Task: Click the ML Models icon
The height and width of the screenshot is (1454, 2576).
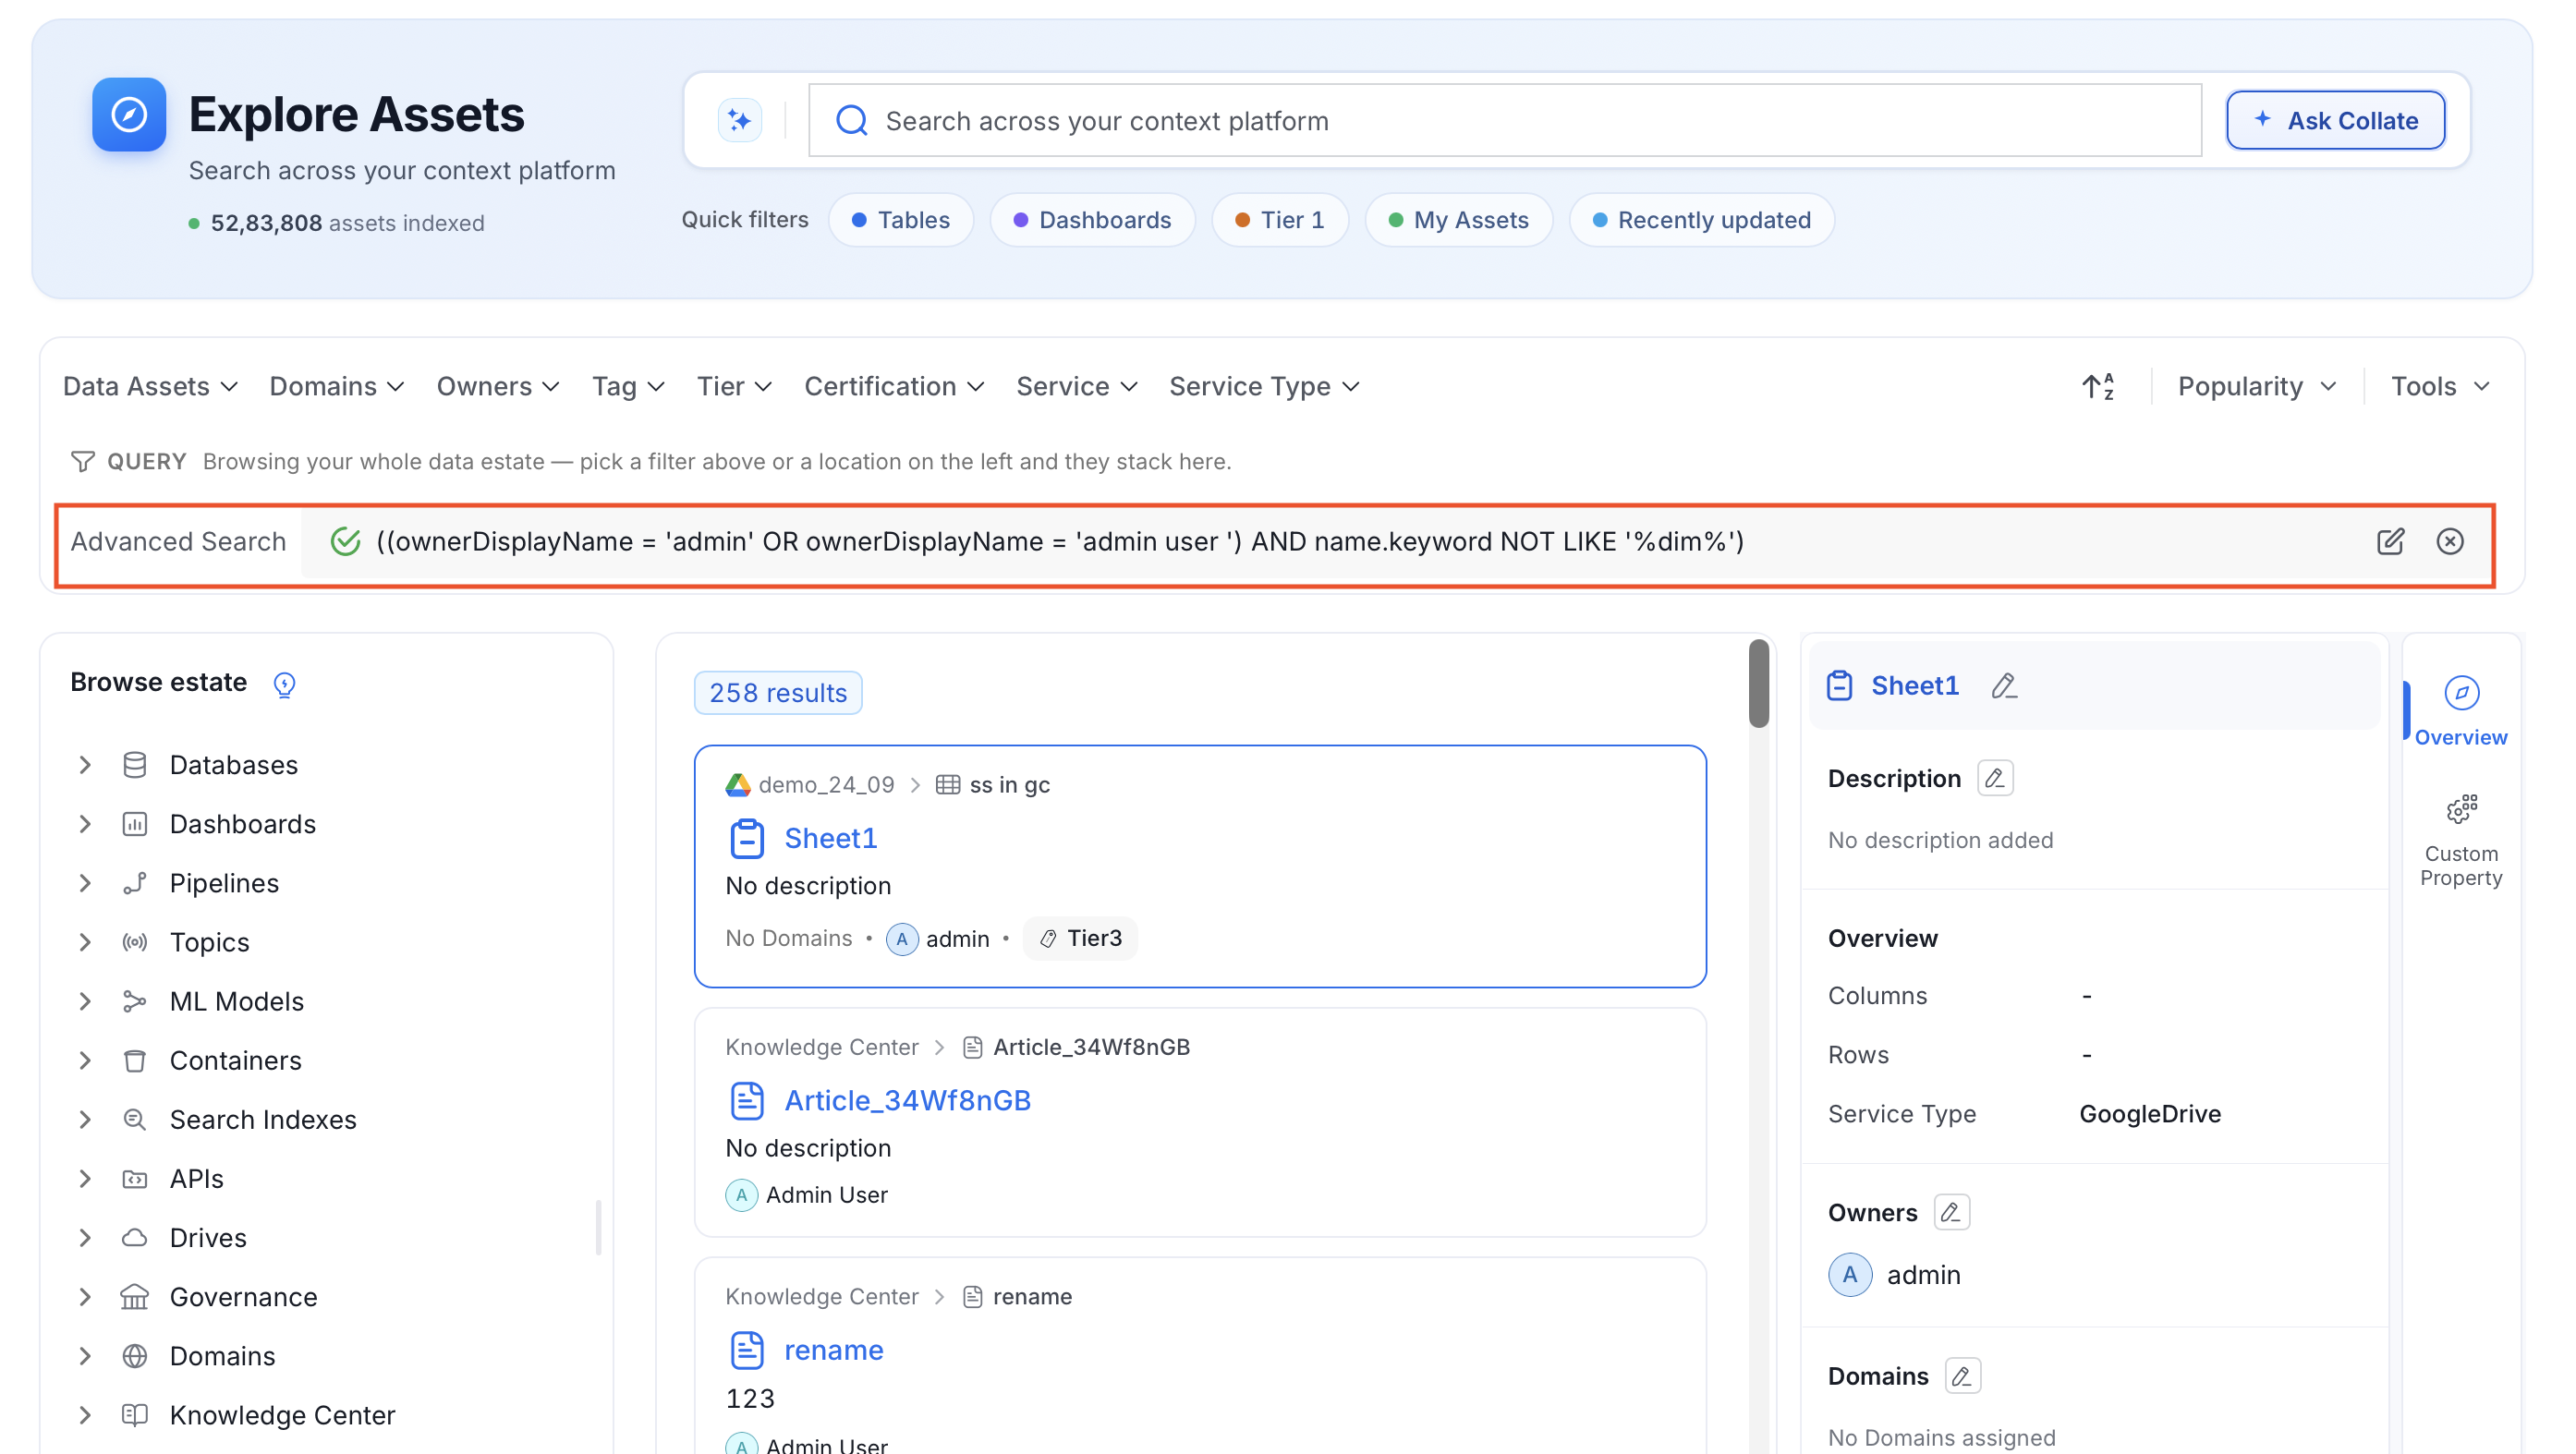Action: click(x=134, y=1001)
